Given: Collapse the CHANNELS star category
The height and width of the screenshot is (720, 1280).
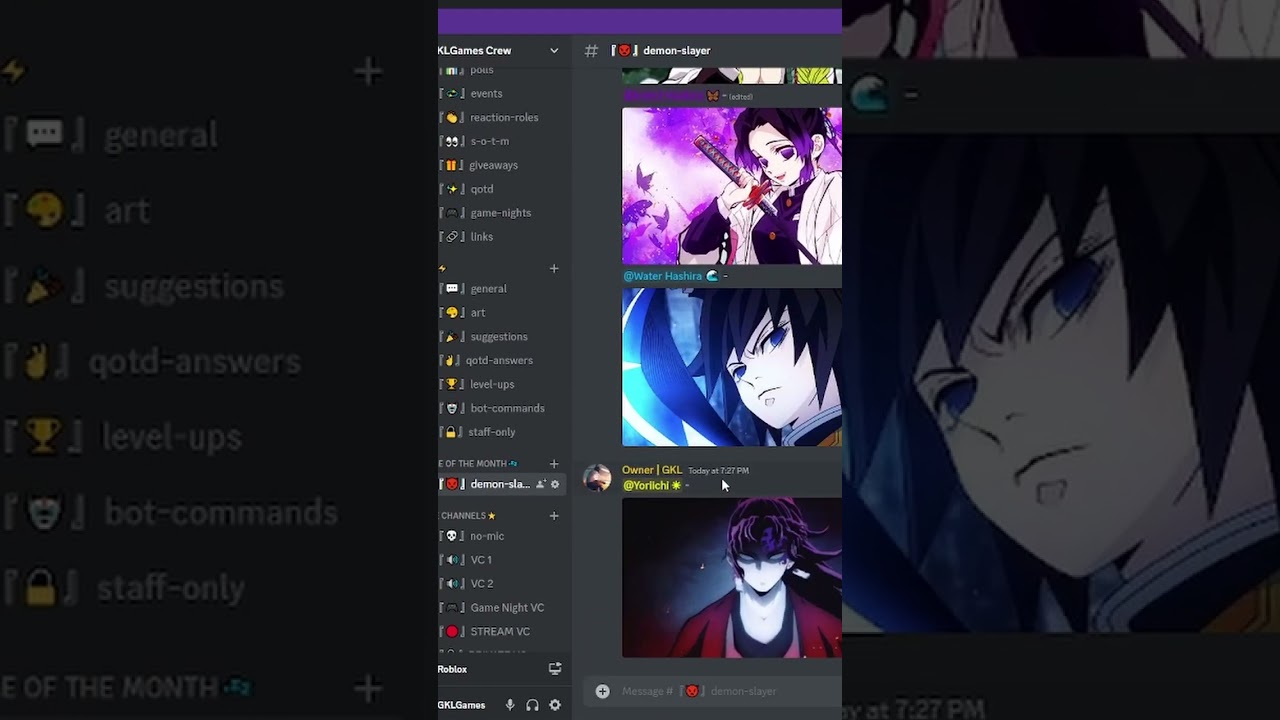Looking at the screenshot, I should [x=467, y=516].
